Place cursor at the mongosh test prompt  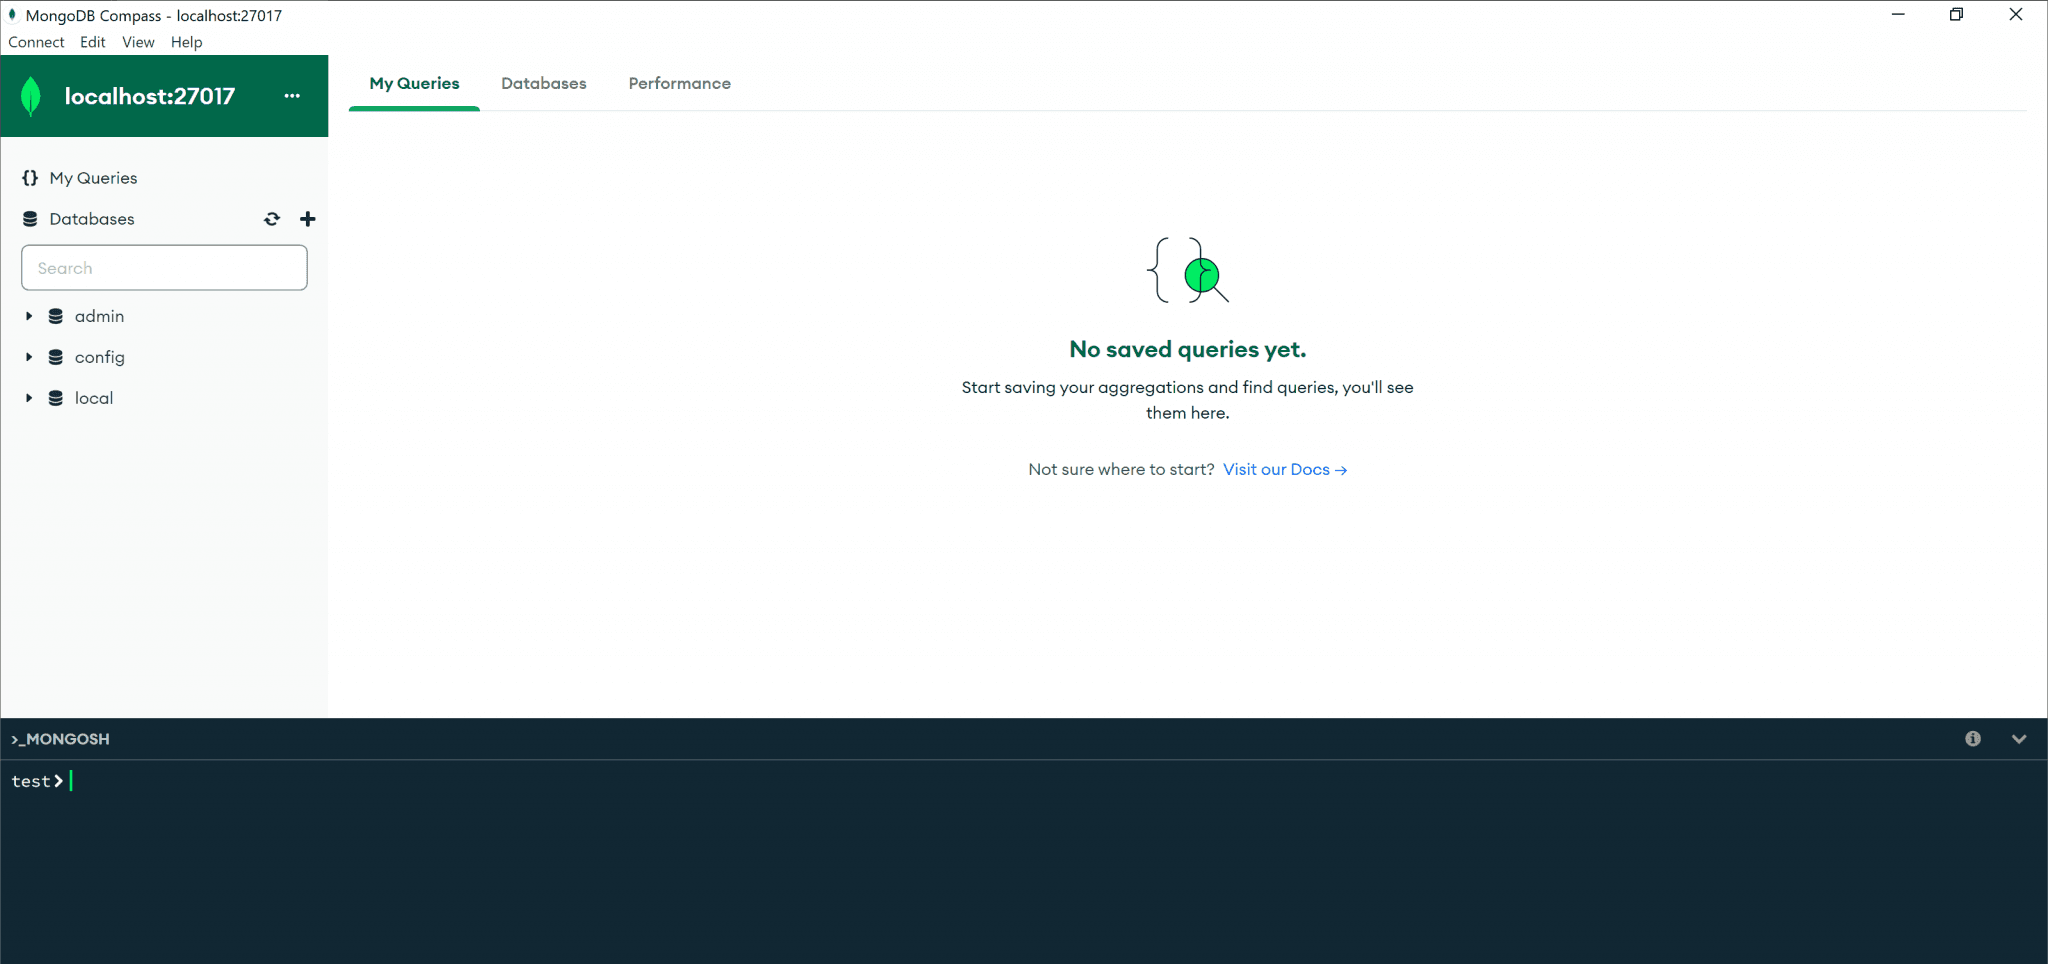(x=70, y=781)
